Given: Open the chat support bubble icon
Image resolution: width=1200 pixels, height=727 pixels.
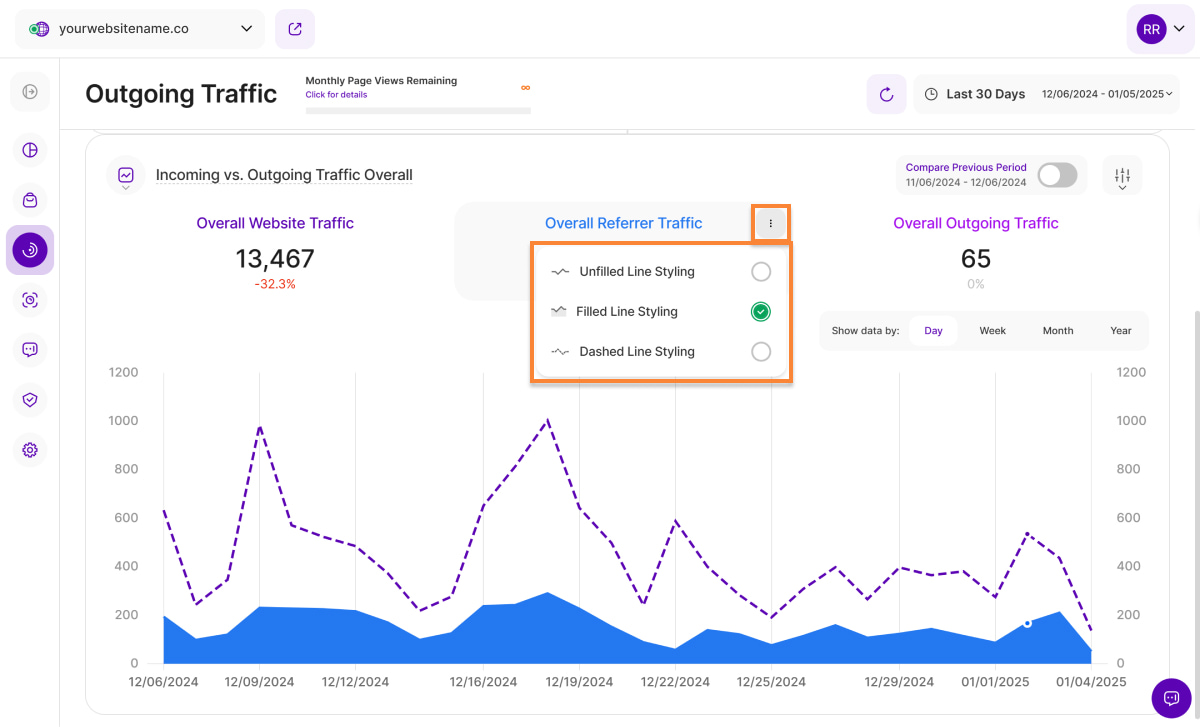Looking at the screenshot, I should (1171, 698).
